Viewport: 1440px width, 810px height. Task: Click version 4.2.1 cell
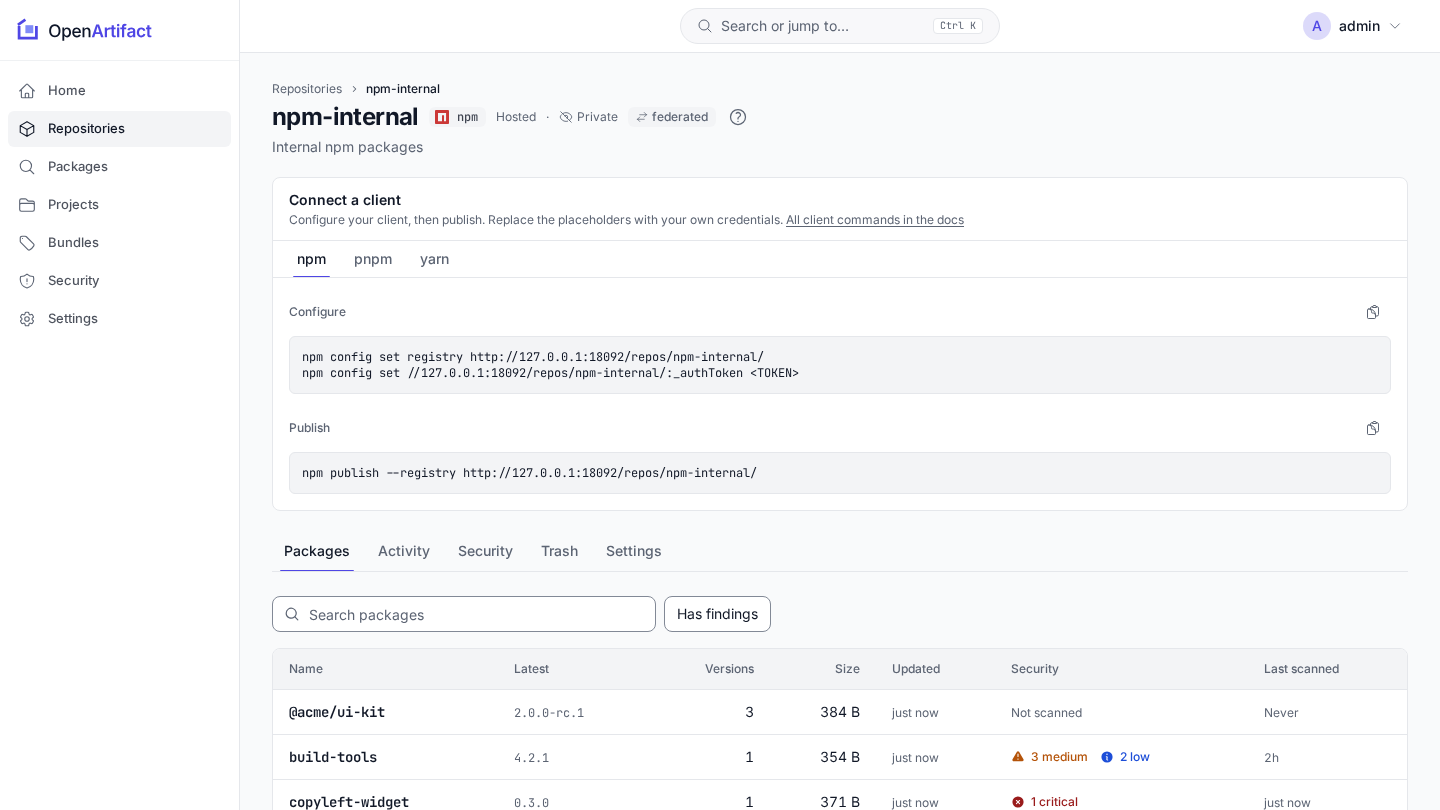[531, 758]
